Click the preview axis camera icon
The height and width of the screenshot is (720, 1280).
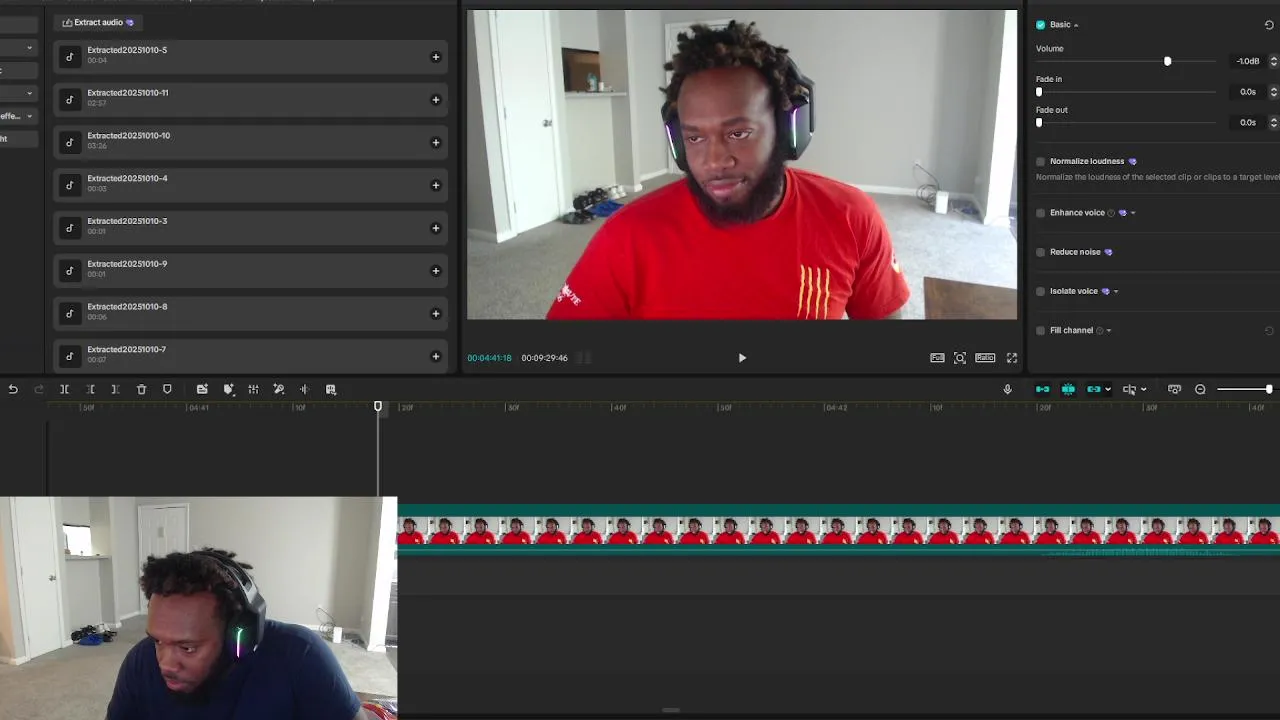tap(1174, 389)
